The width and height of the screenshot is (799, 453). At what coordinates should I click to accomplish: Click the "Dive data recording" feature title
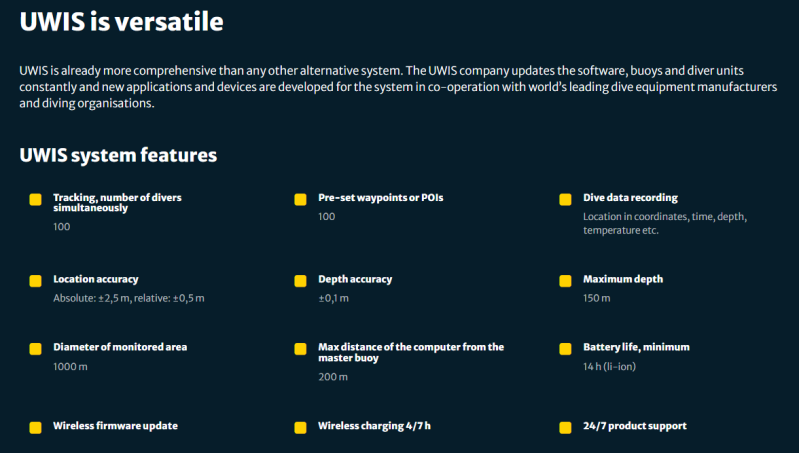coord(630,198)
